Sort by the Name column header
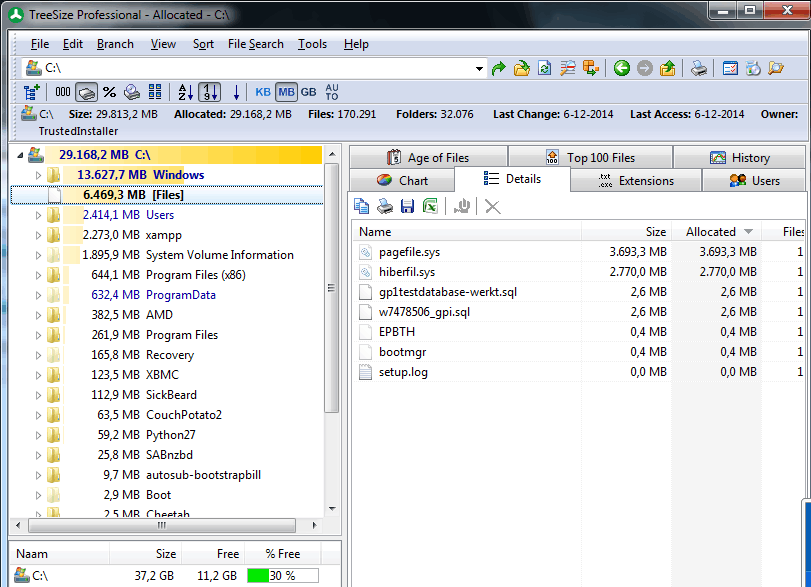 click(x=467, y=232)
